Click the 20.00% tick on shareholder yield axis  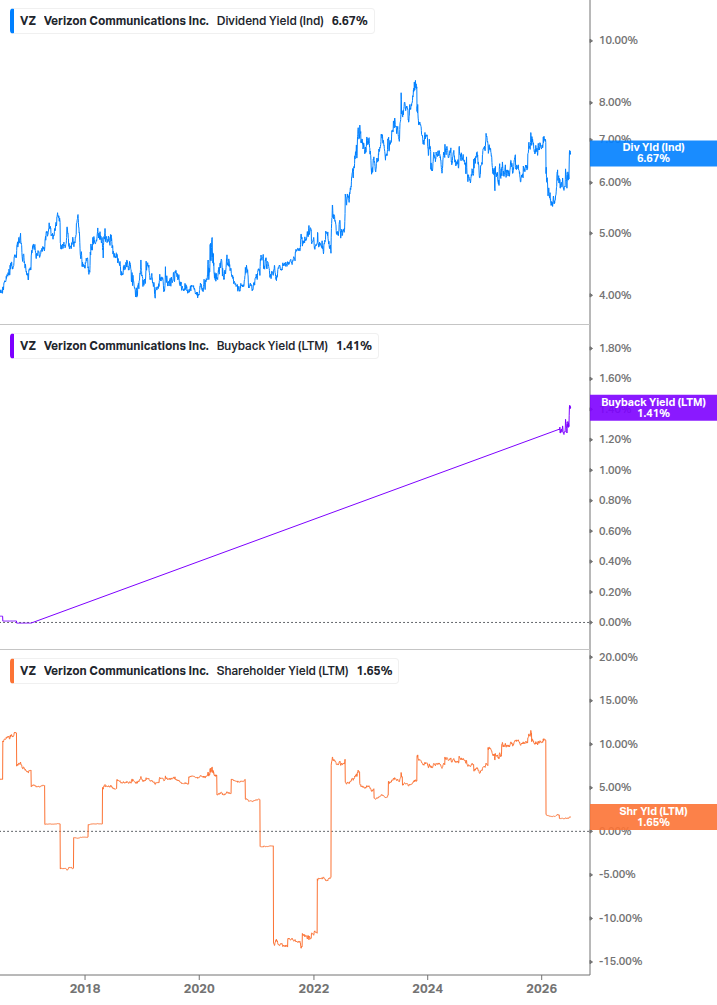click(x=618, y=658)
